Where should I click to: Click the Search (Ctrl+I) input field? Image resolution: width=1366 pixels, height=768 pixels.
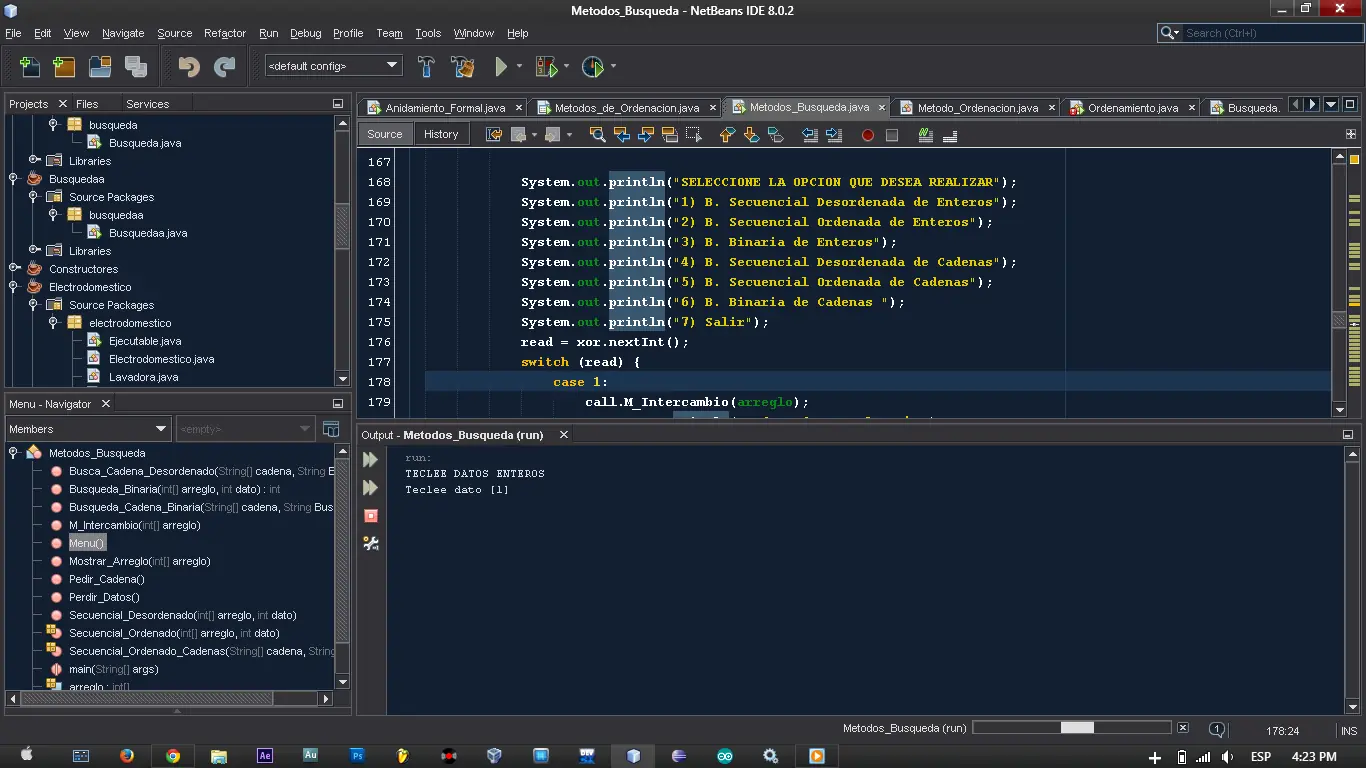click(1272, 33)
